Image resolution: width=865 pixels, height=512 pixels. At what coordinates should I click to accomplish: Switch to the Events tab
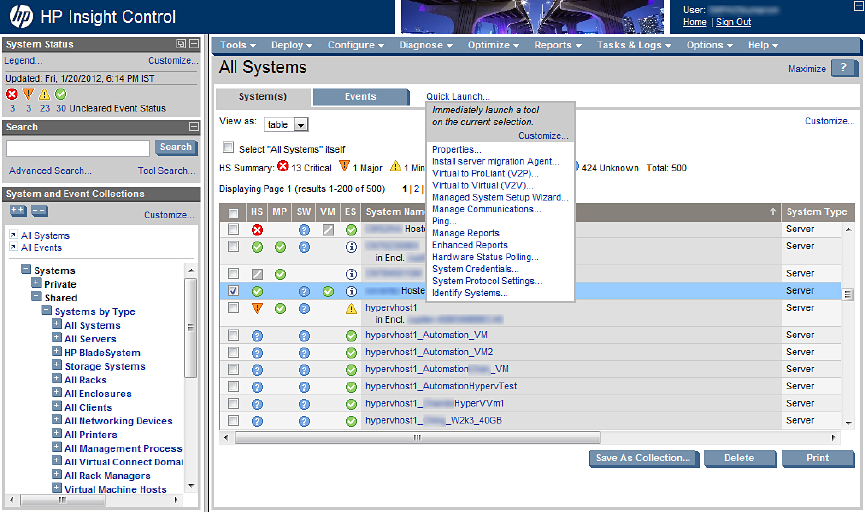point(361,97)
